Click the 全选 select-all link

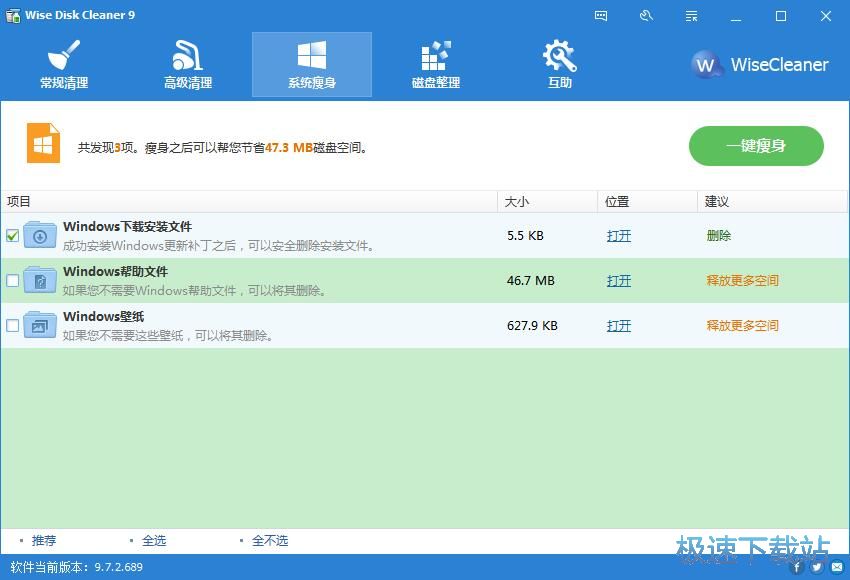[154, 540]
